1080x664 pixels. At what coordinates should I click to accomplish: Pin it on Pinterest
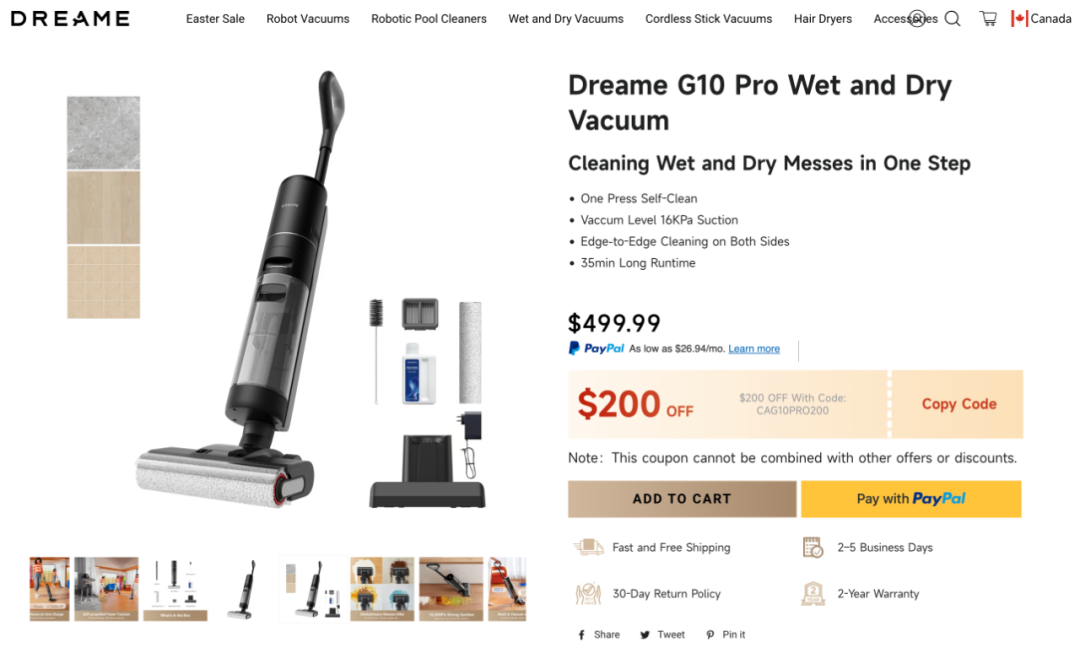(725, 634)
